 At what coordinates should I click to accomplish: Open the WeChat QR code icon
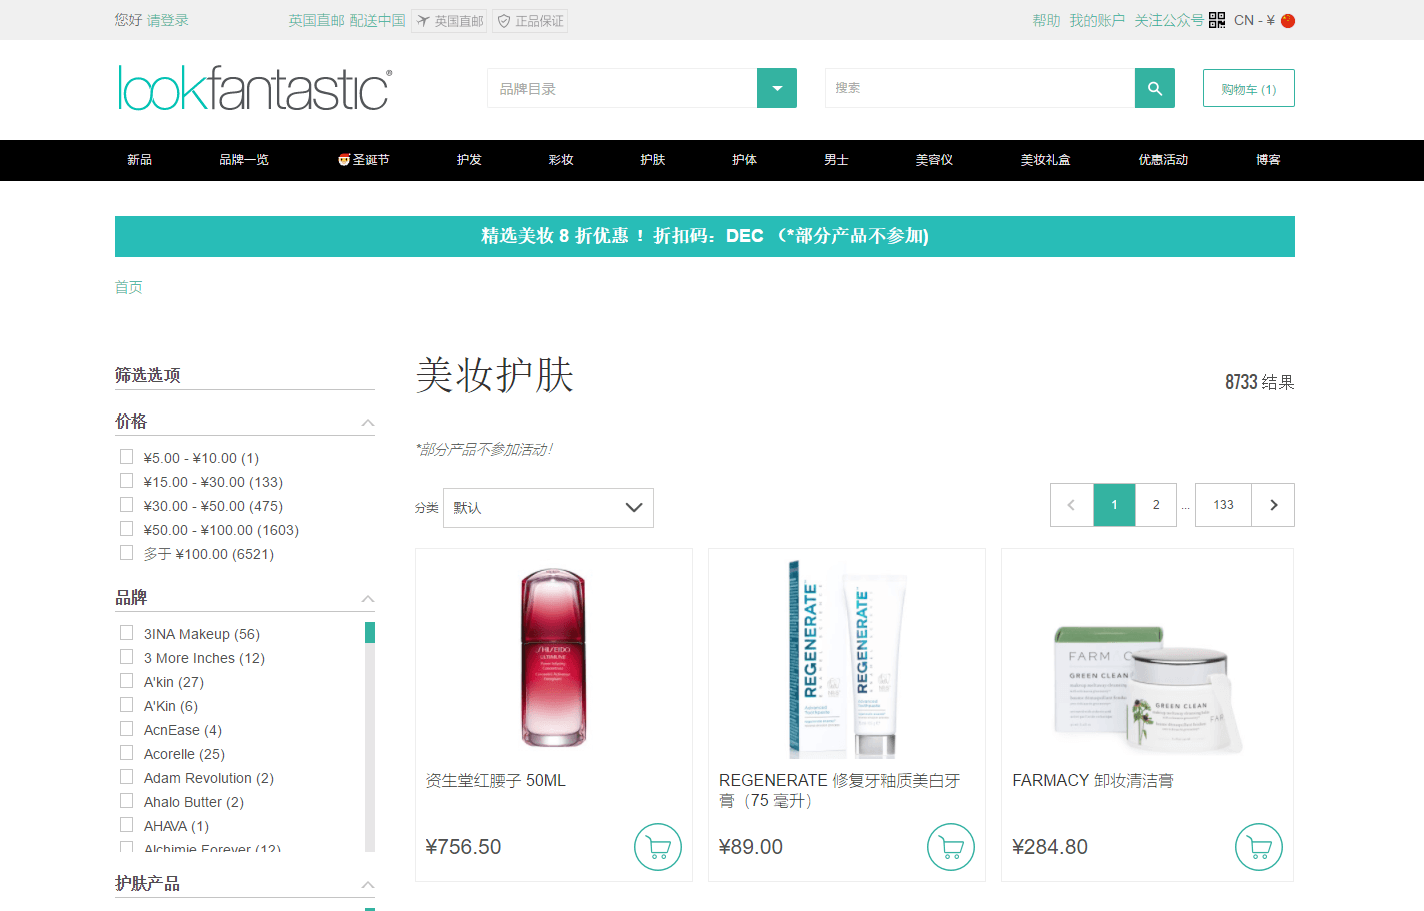(x=1217, y=20)
